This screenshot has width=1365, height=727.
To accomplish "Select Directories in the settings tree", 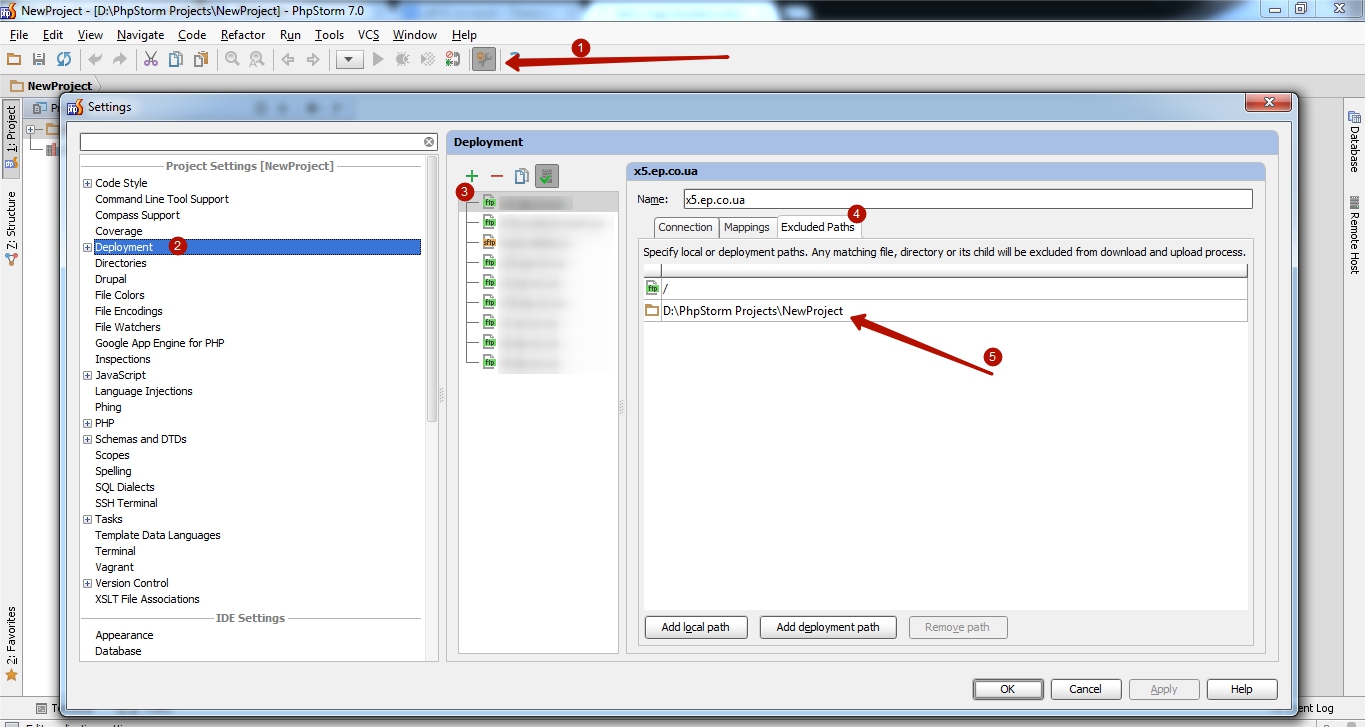I will (121, 263).
